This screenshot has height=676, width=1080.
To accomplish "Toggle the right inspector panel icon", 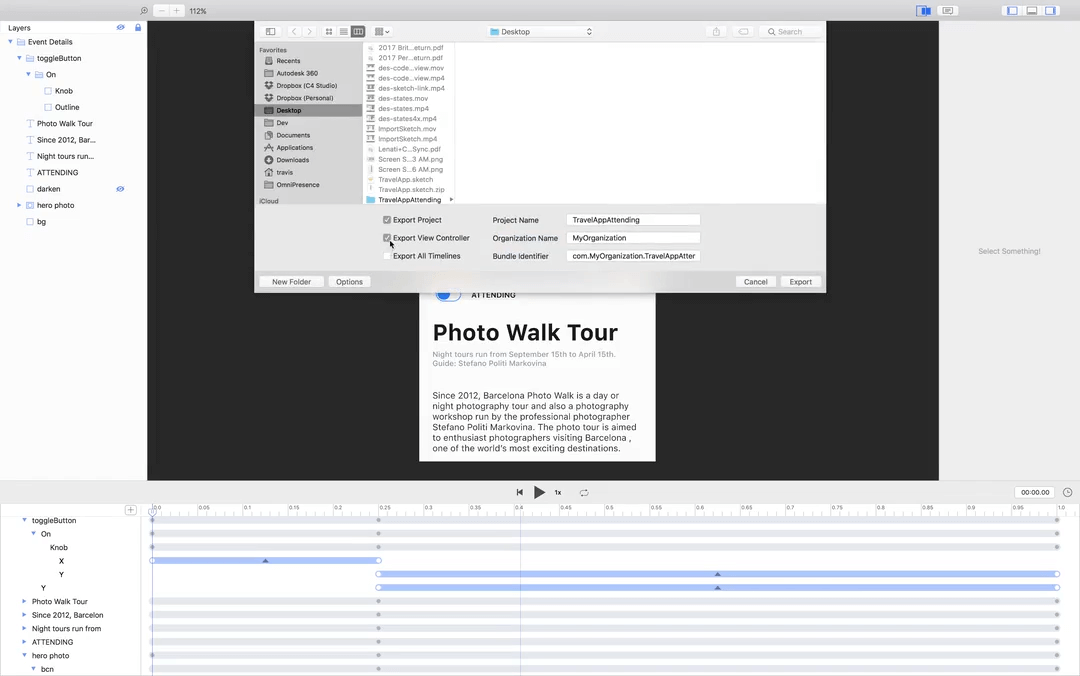I will tap(1050, 10).
